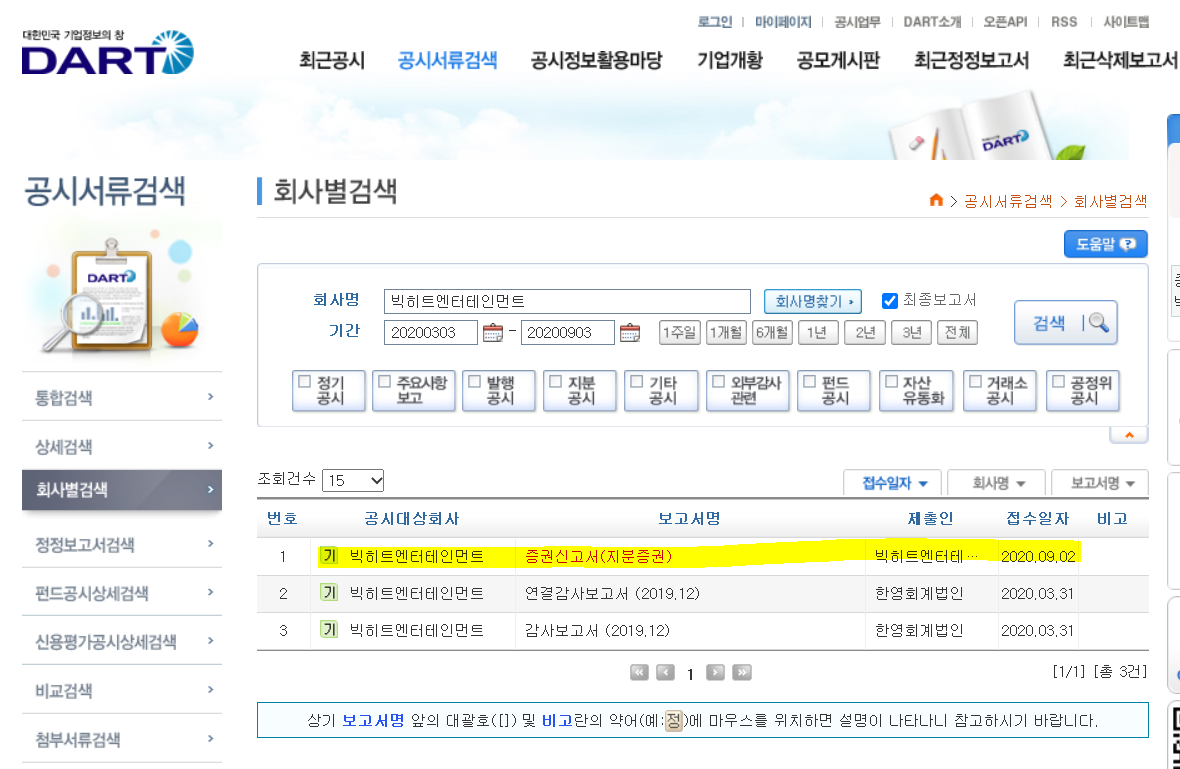Screen dimensions: 1180x769
Task: Go to first results page
Action: [639, 673]
